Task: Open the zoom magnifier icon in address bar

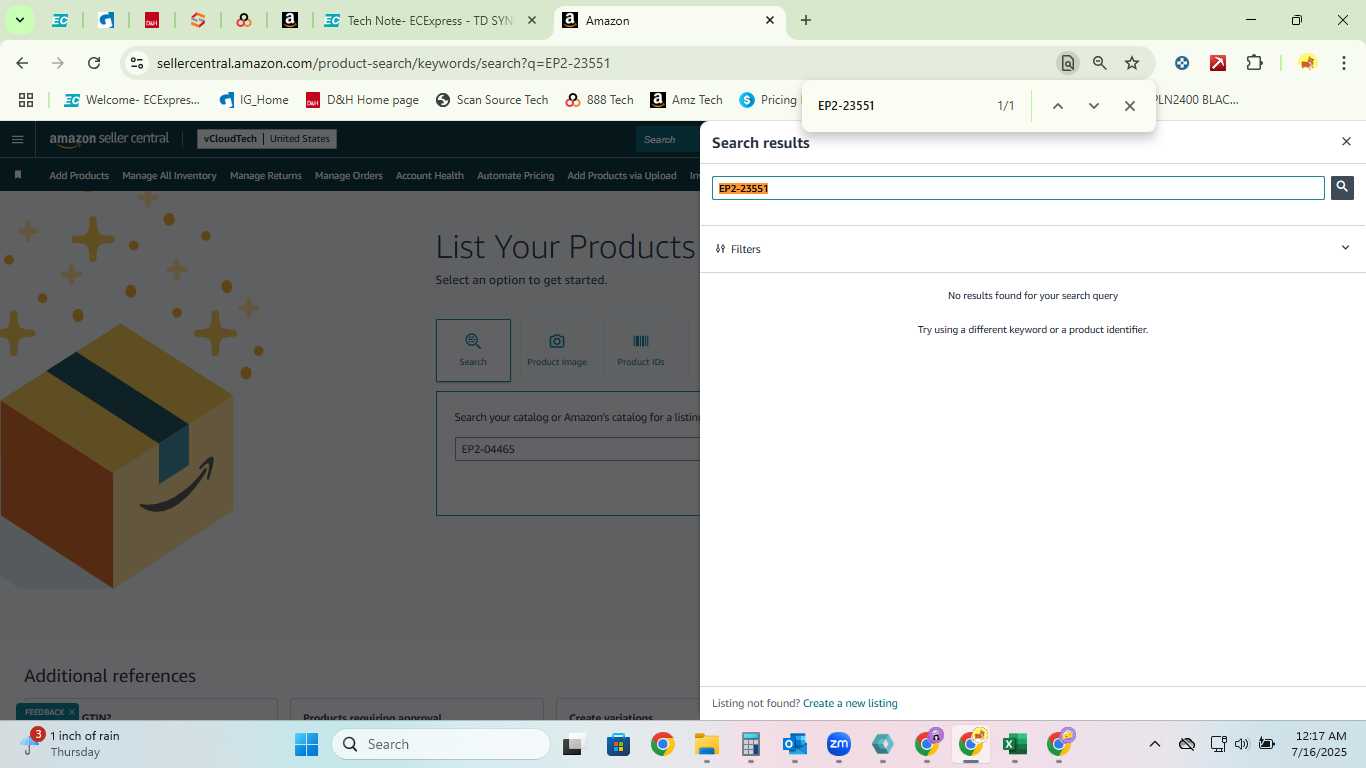Action: pos(1100,63)
